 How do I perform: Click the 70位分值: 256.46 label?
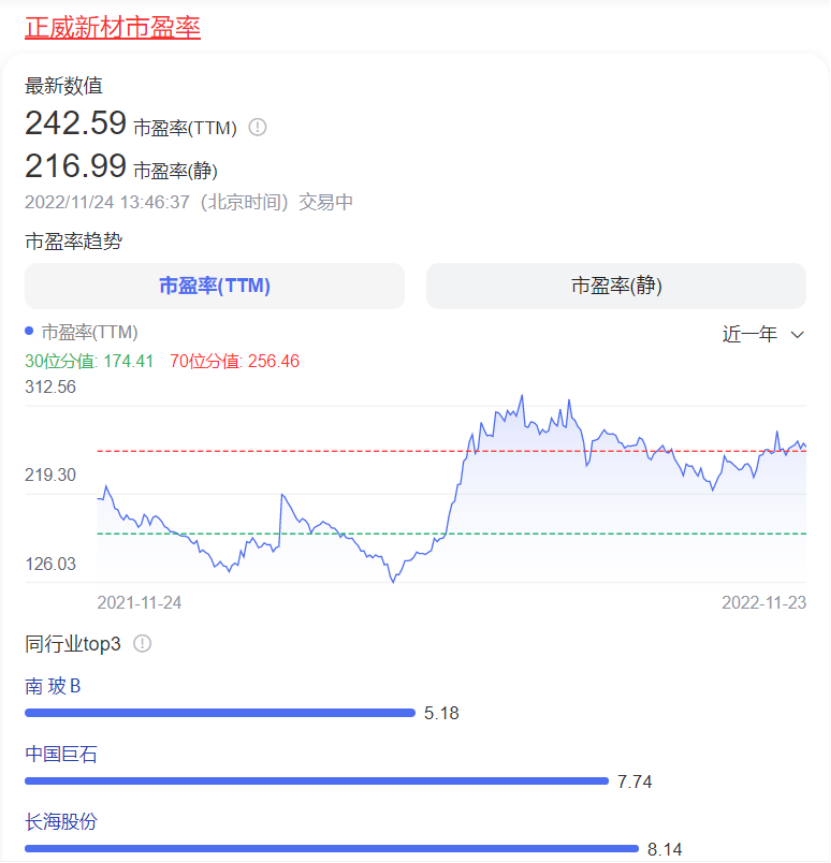click(235, 361)
